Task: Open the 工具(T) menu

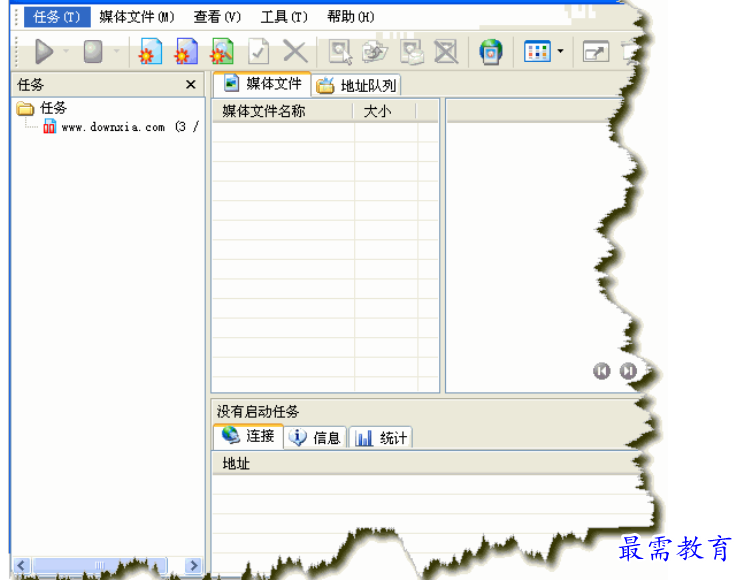Action: (x=284, y=17)
